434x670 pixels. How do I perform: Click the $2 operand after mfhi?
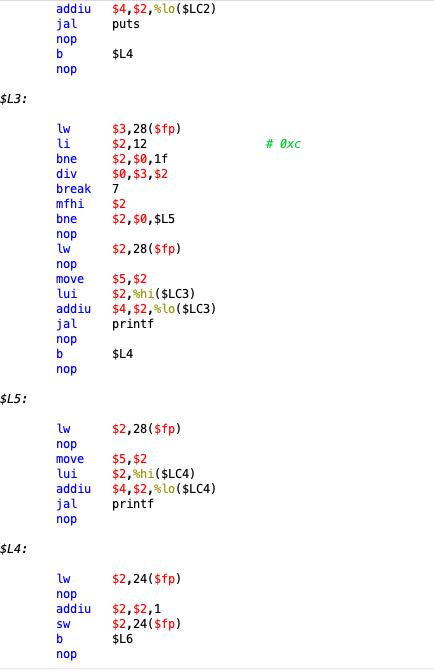(x=119, y=204)
